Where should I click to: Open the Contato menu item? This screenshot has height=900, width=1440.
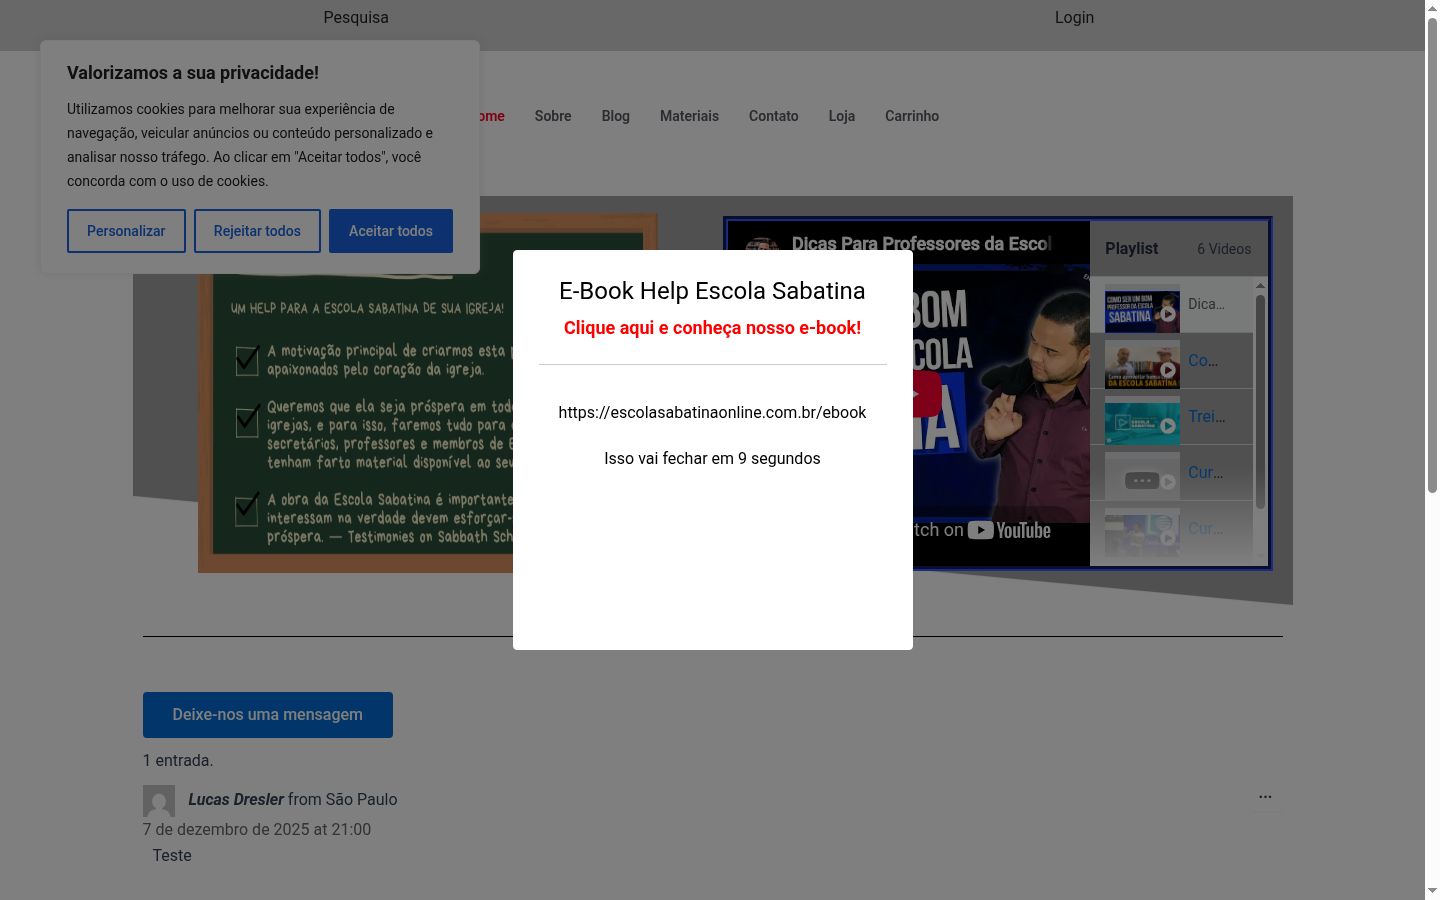[x=774, y=116]
